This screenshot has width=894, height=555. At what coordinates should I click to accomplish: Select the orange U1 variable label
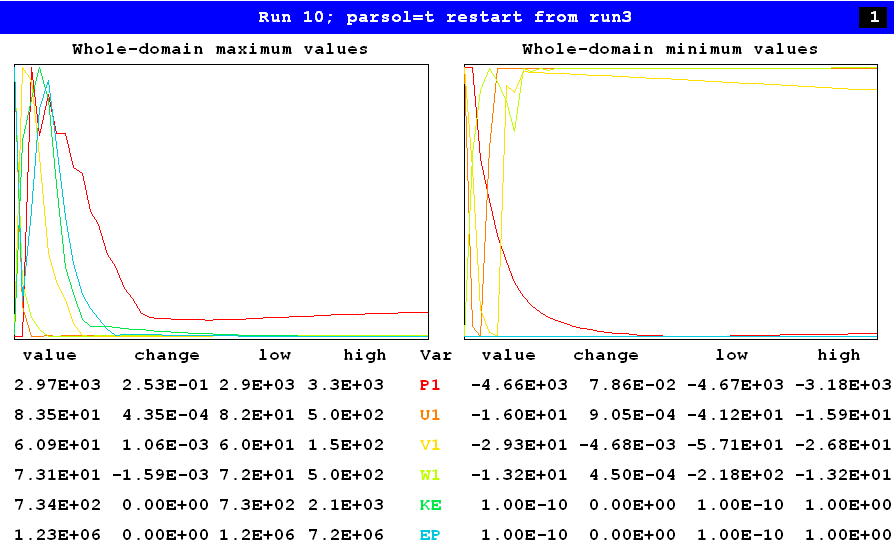(x=430, y=415)
